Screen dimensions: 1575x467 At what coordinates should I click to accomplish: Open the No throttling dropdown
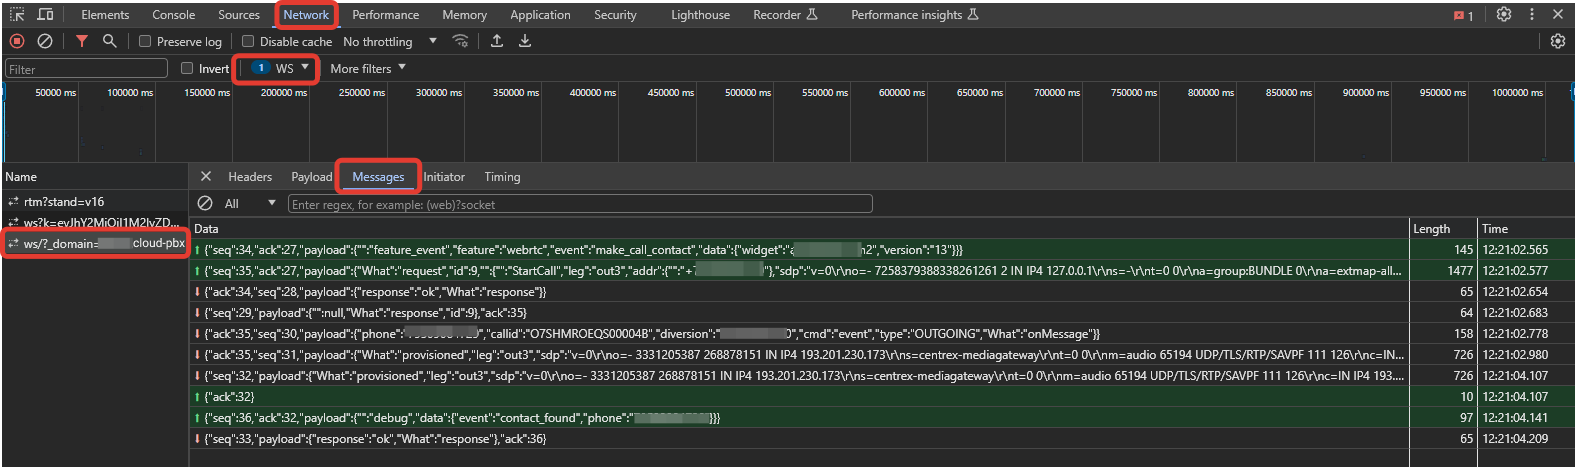(390, 42)
